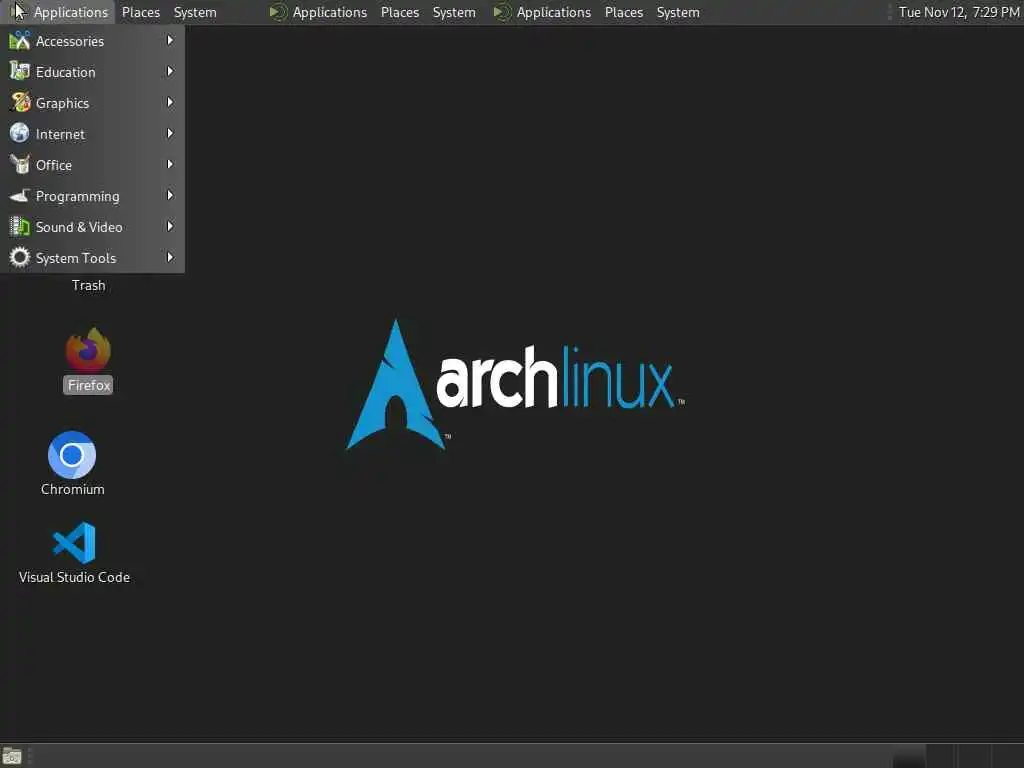
Task: Expand the Programming submenu arrow
Action: pyautogui.click(x=170, y=196)
